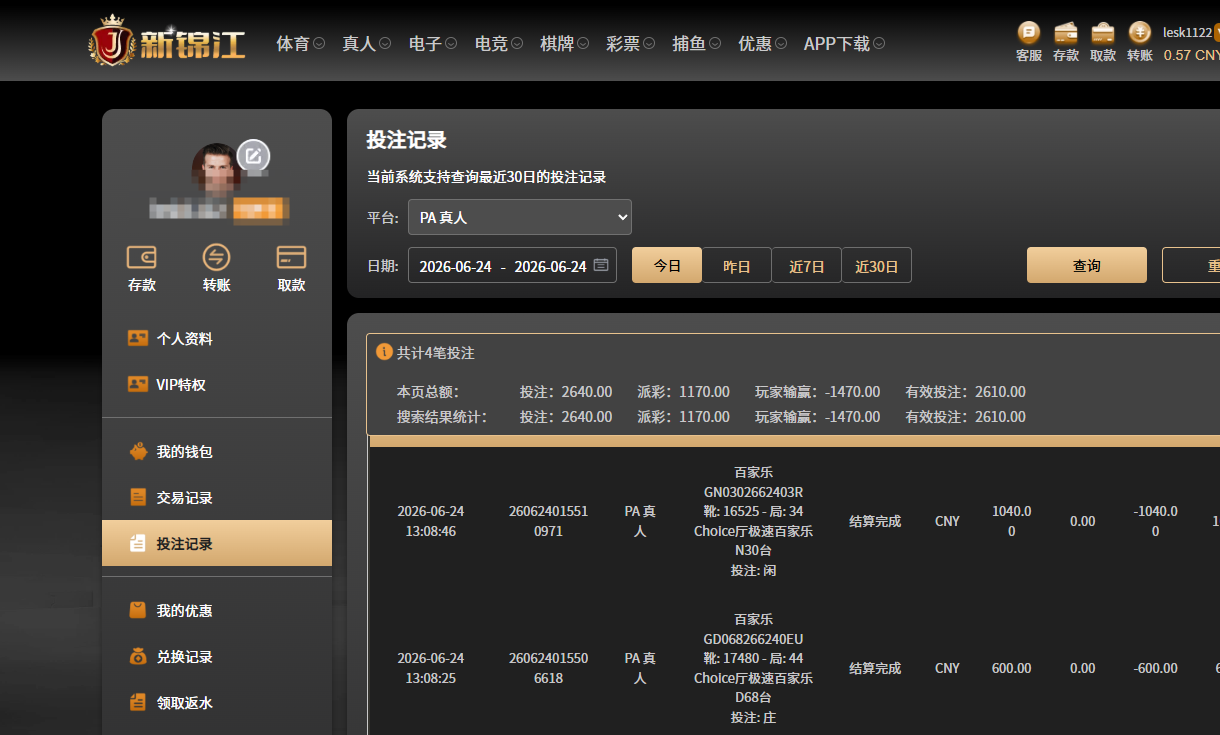This screenshot has height=735, width=1220.
Task: Open 转账 in sidebar quick actions
Action: click(x=216, y=269)
